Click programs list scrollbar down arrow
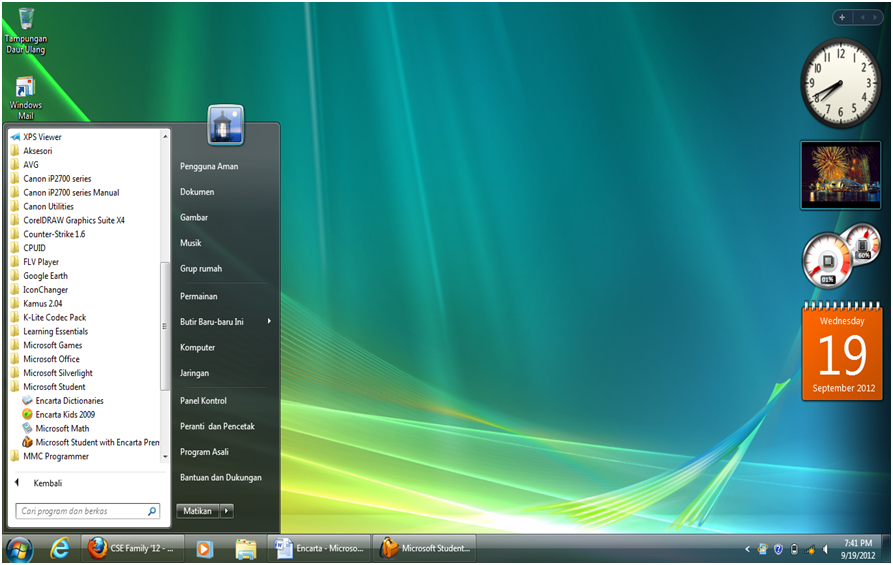 click(x=165, y=457)
